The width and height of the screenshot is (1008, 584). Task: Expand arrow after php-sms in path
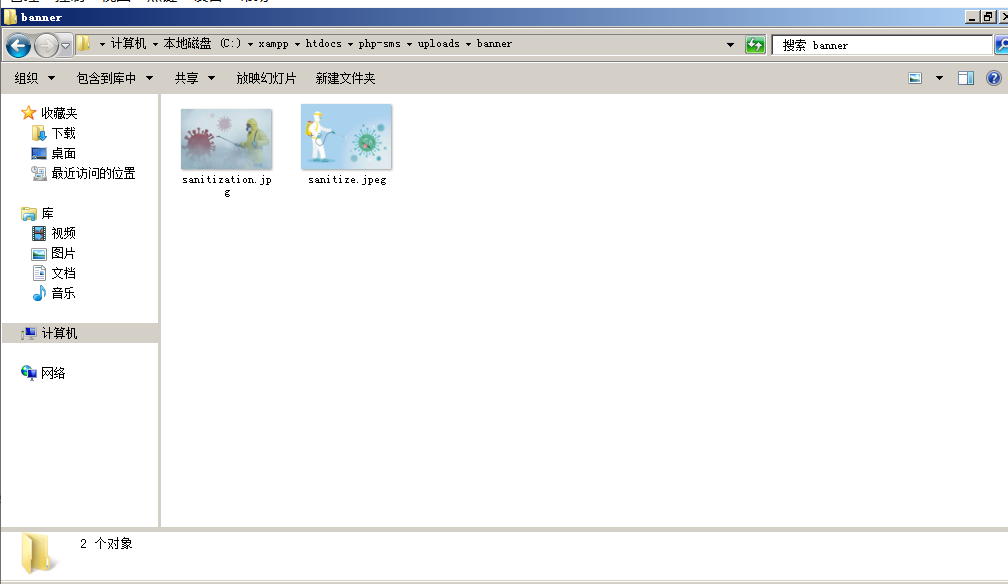pos(409,44)
